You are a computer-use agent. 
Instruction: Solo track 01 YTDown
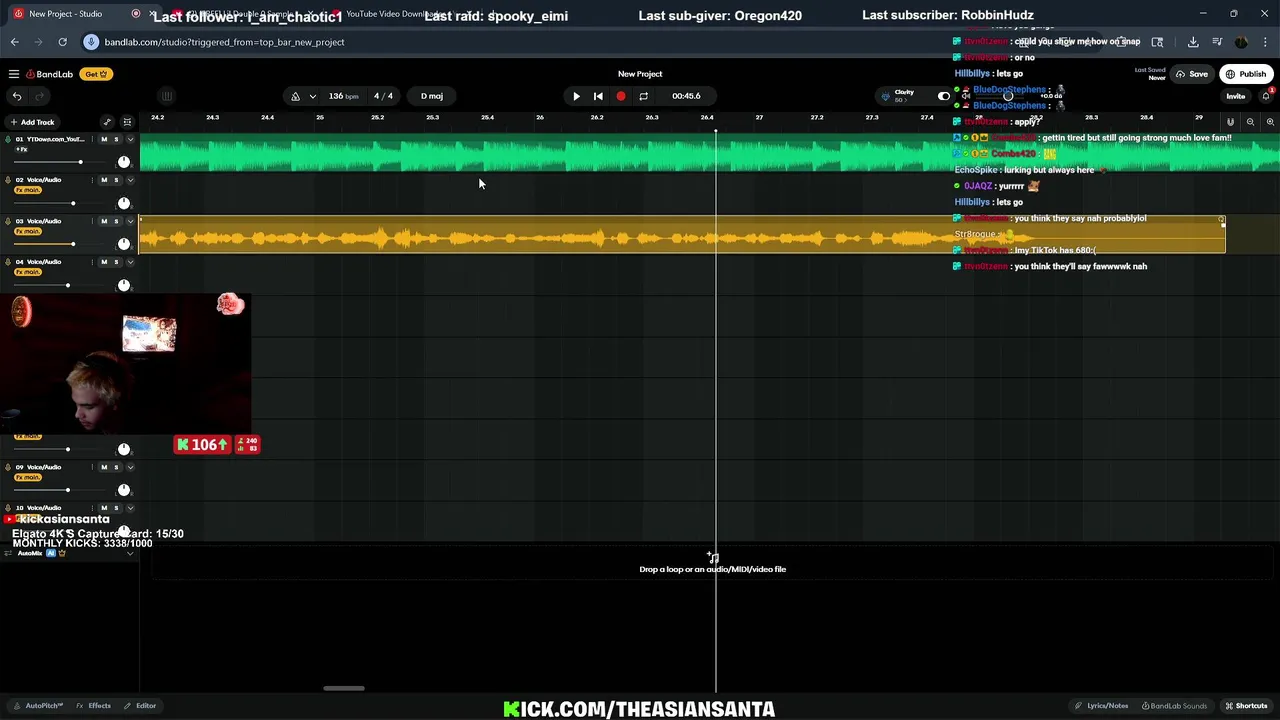[116, 139]
